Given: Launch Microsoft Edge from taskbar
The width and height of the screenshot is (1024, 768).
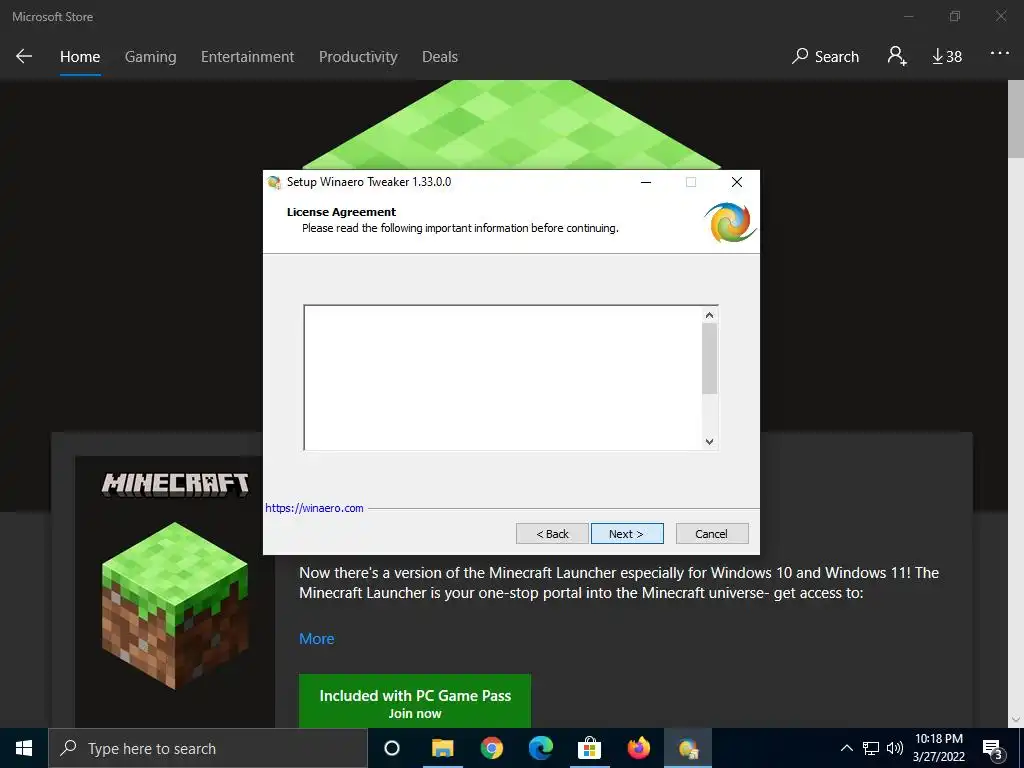Looking at the screenshot, I should coord(541,748).
